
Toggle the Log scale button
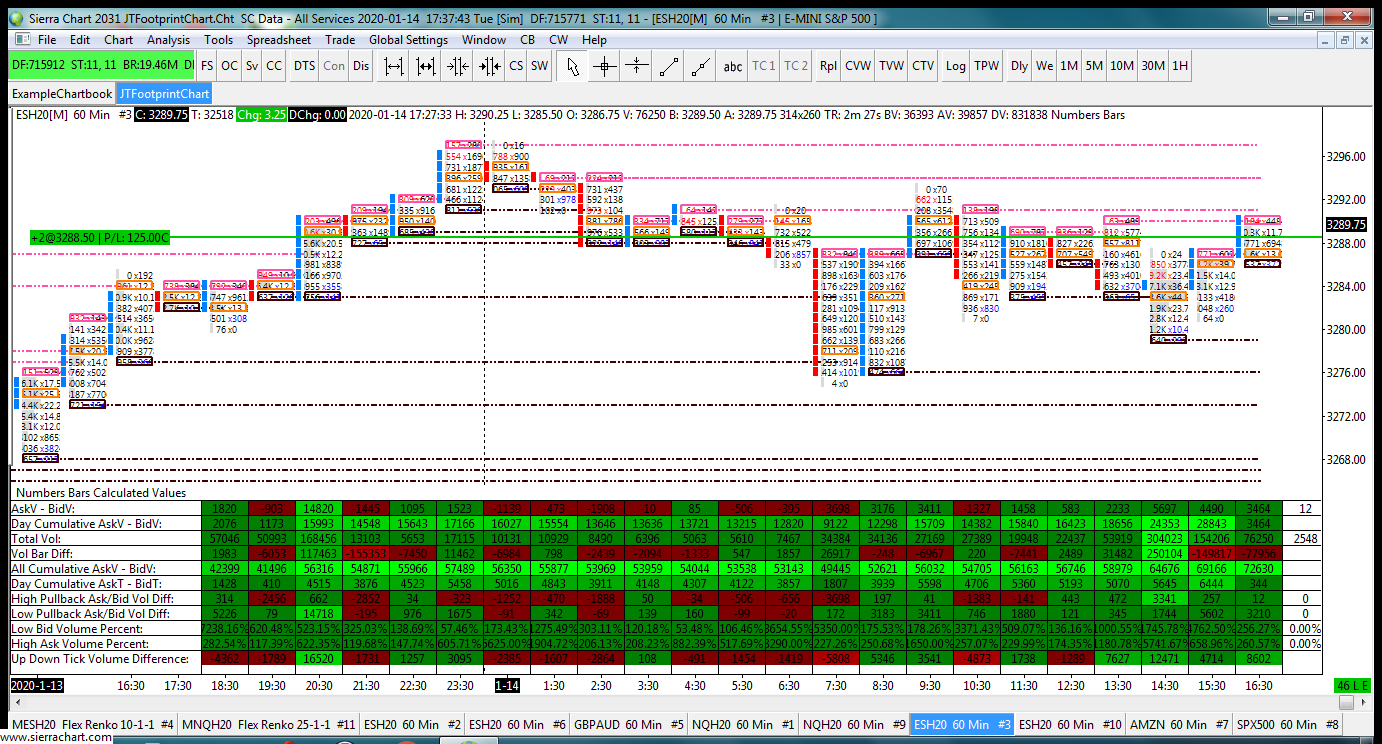click(x=956, y=66)
